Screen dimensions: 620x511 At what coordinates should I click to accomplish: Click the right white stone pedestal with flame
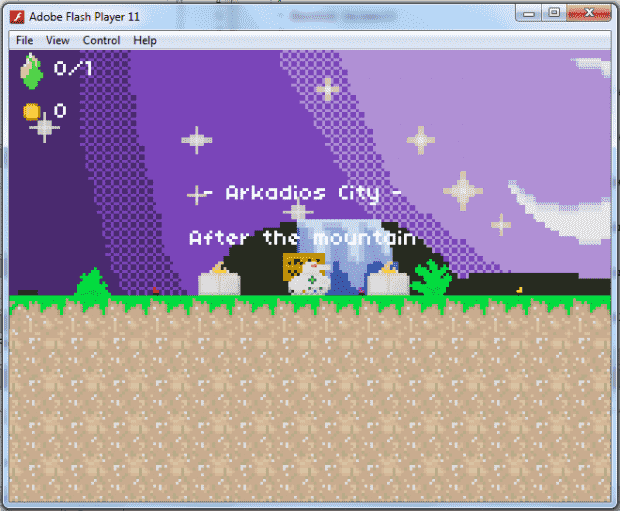387,280
